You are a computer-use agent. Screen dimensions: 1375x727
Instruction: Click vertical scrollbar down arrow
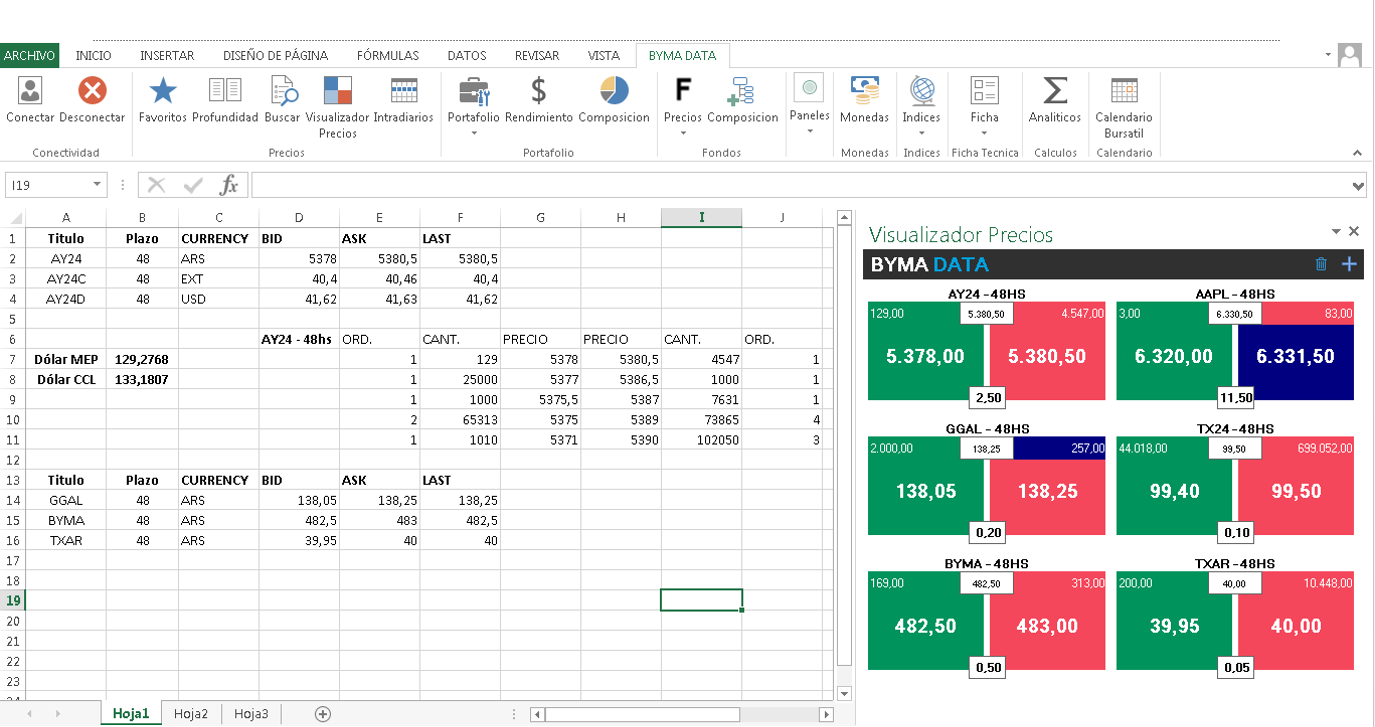(x=844, y=693)
